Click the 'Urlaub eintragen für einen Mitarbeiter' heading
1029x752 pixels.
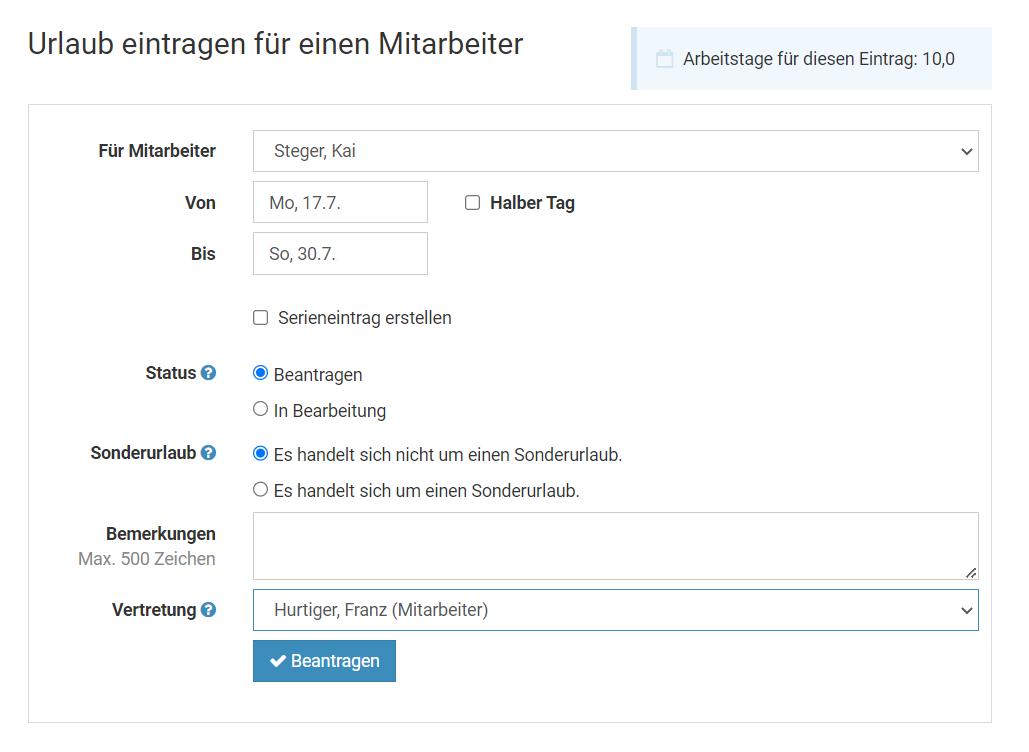(275, 44)
